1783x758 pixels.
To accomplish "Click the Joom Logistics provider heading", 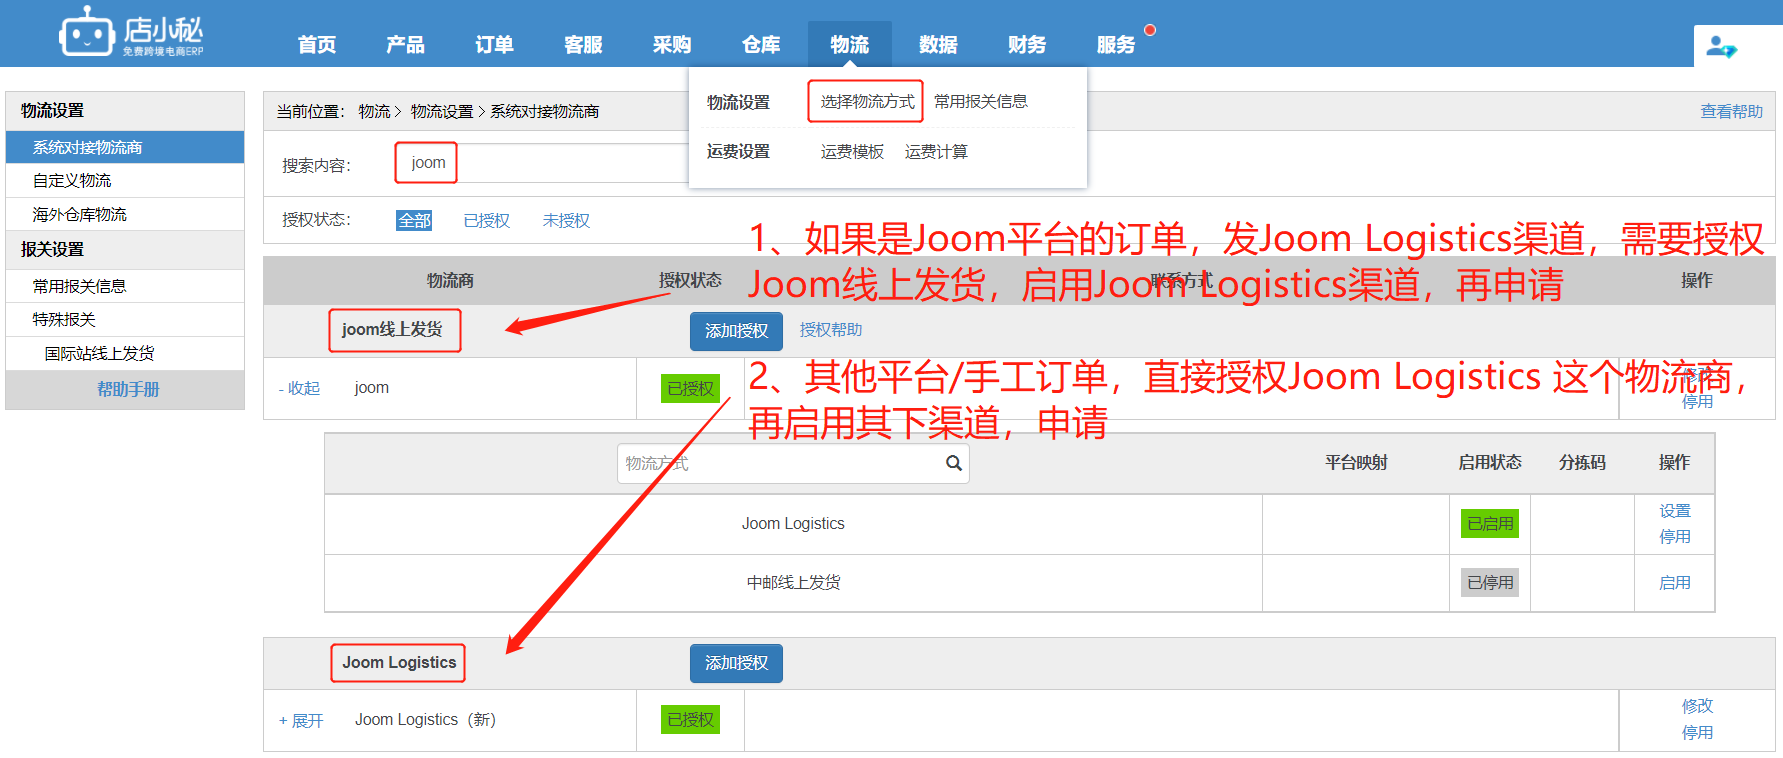I will 399,662.
